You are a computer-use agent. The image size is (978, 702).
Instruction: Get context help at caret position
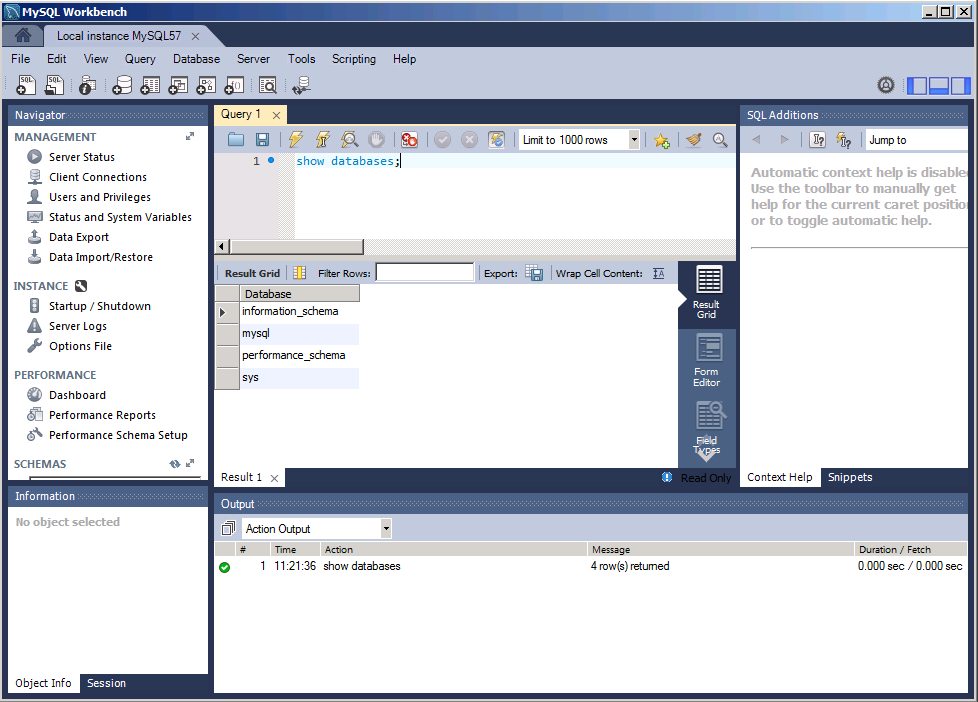818,140
